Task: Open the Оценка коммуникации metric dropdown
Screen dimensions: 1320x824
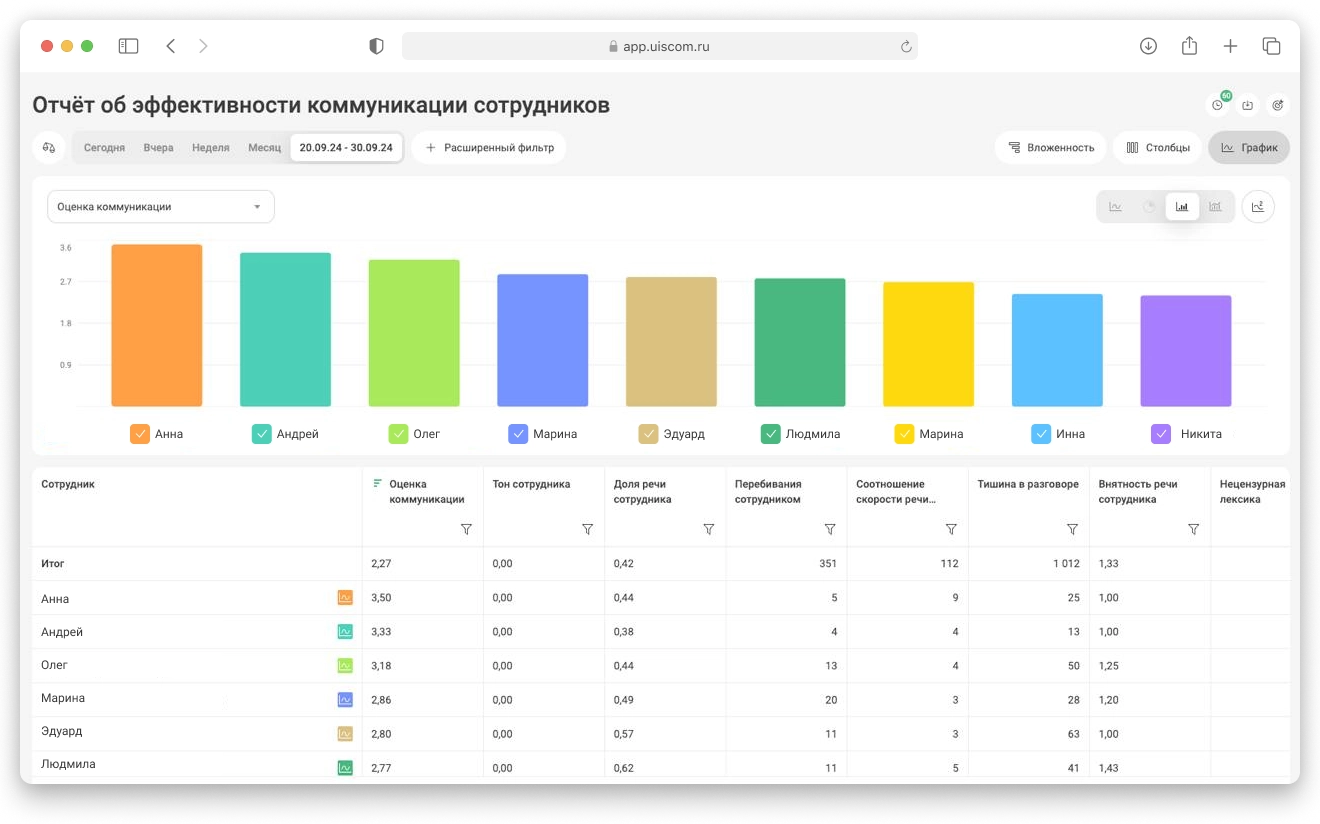Action: coord(160,207)
